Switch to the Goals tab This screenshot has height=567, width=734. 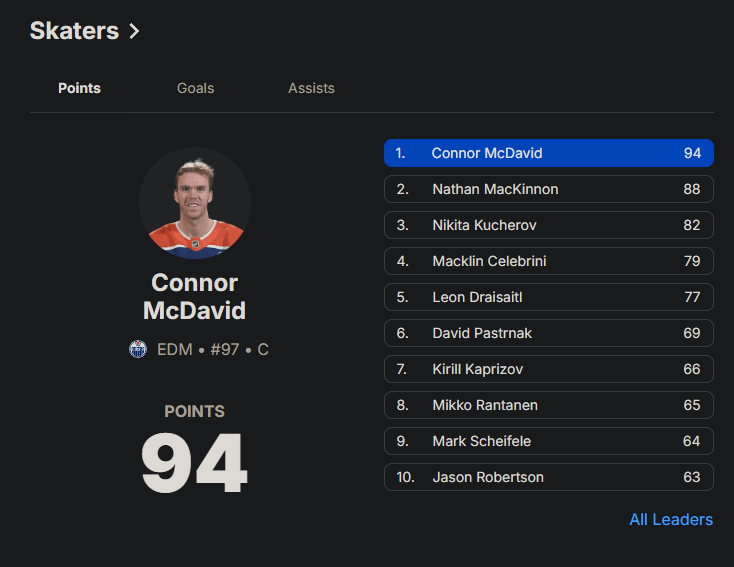pyautogui.click(x=195, y=88)
